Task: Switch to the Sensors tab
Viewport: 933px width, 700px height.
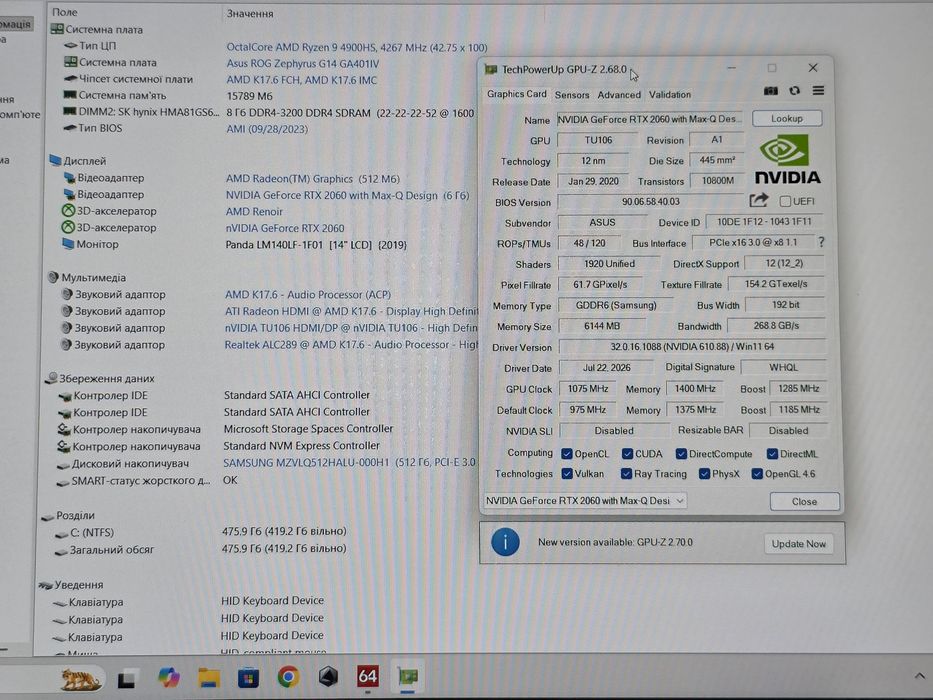Action: (572, 95)
